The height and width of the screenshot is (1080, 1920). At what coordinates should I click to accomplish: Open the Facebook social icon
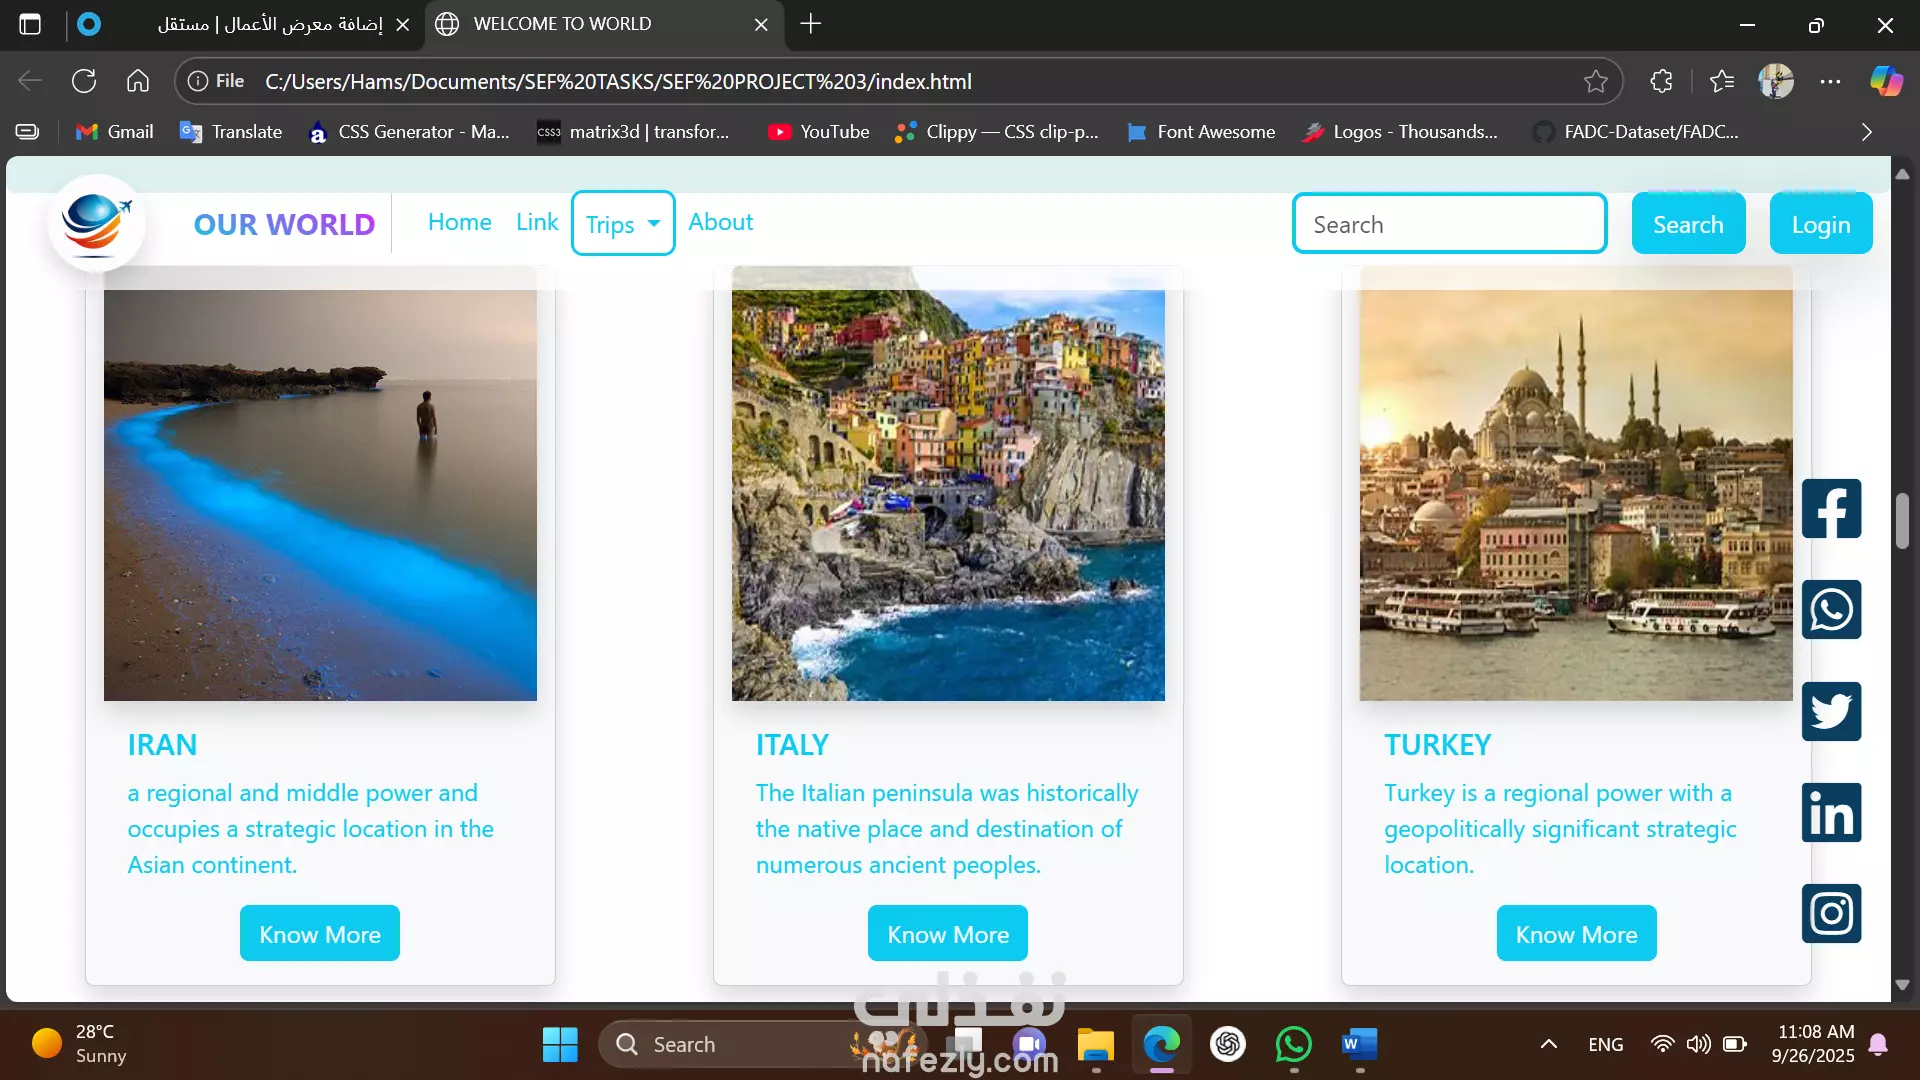click(x=1831, y=509)
